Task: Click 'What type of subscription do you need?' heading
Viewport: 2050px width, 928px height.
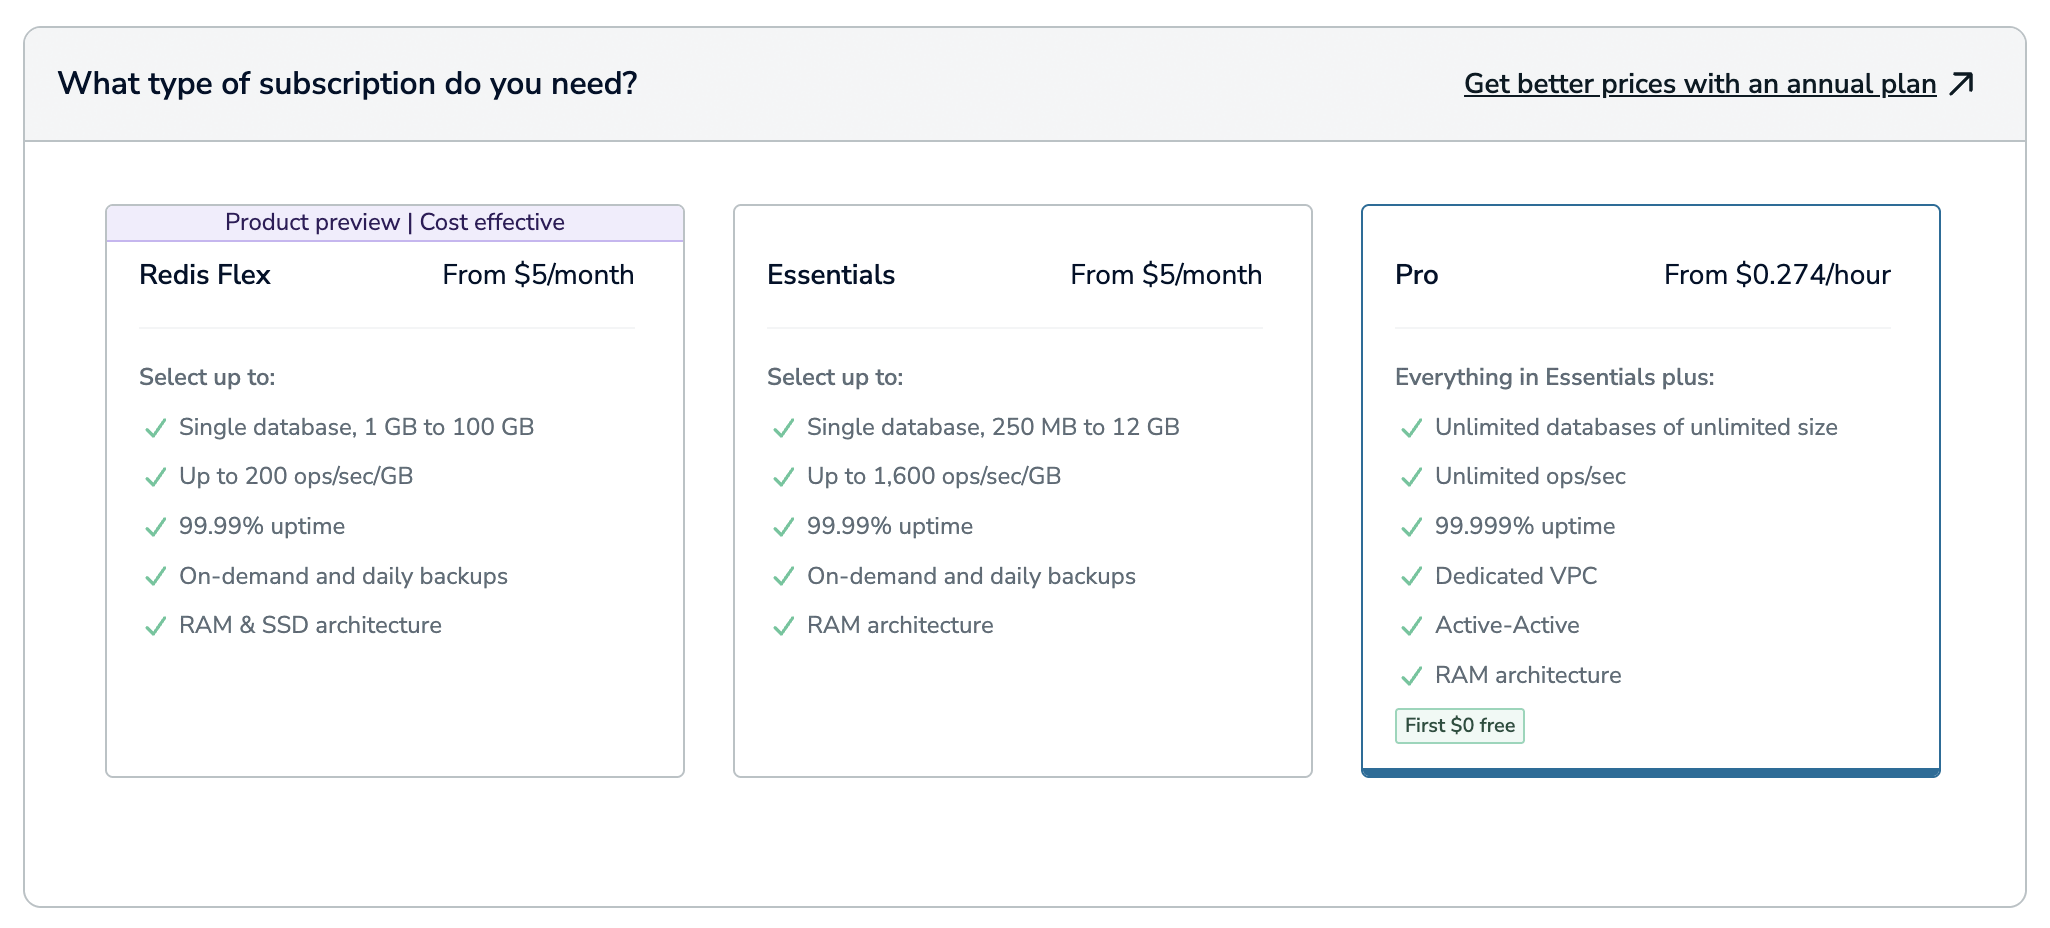Action: [348, 83]
